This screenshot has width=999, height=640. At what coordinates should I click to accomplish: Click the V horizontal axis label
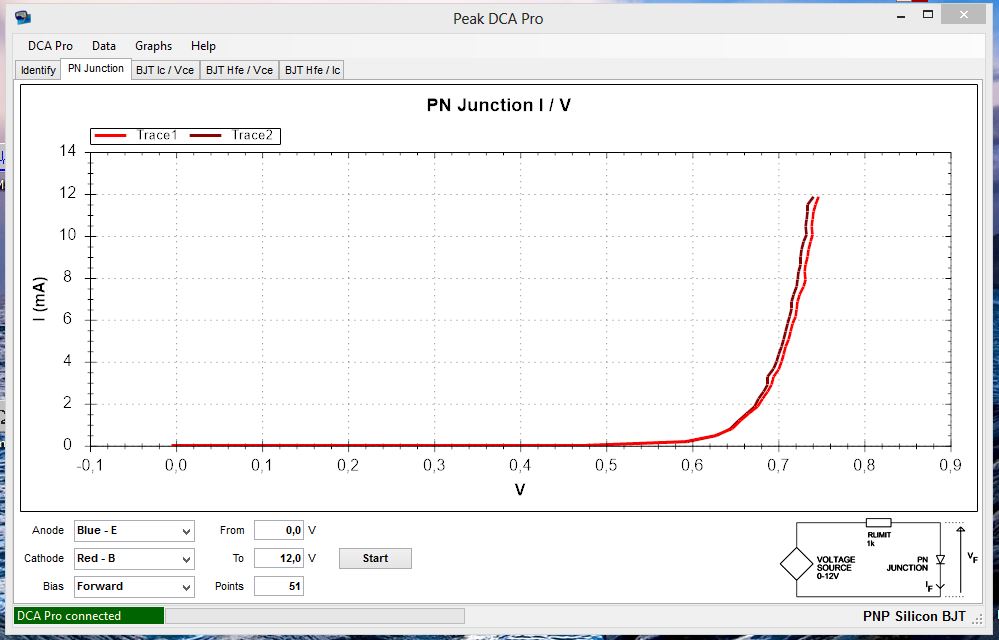click(x=520, y=490)
